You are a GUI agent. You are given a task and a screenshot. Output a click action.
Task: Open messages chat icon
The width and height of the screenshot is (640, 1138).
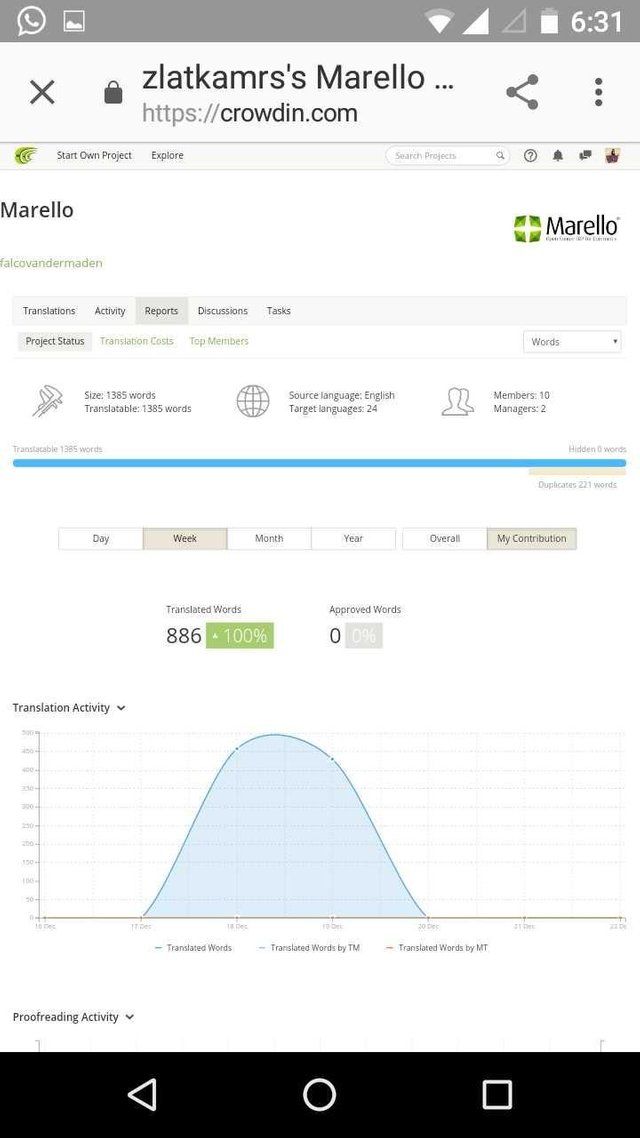click(585, 155)
